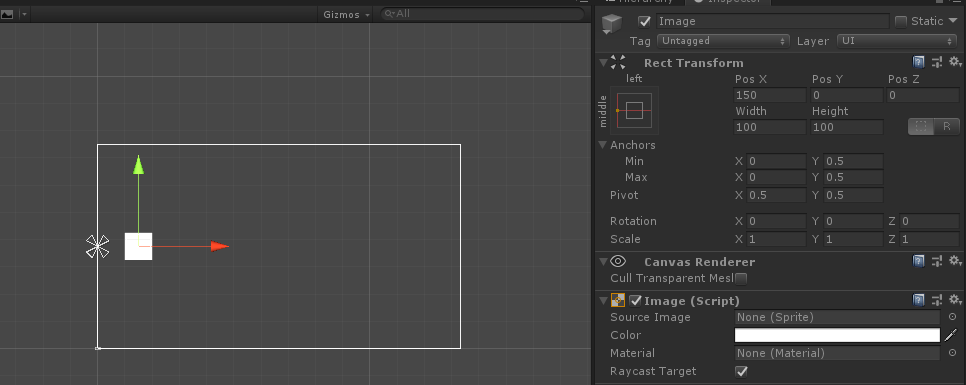Image resolution: width=966 pixels, height=385 pixels.
Task: Select the Color eyedropper tool
Action: tap(952, 335)
